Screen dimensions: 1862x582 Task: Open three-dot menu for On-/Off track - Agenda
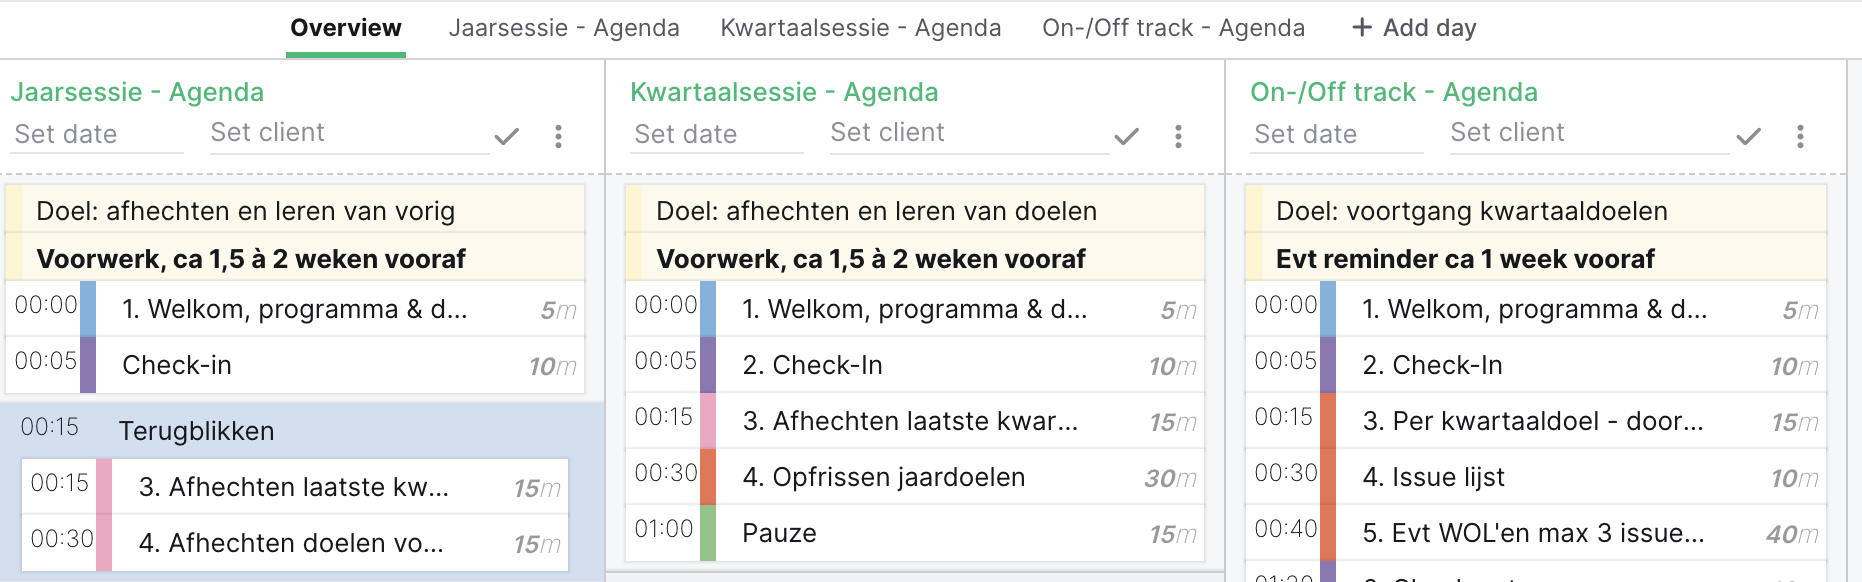coord(1800,136)
